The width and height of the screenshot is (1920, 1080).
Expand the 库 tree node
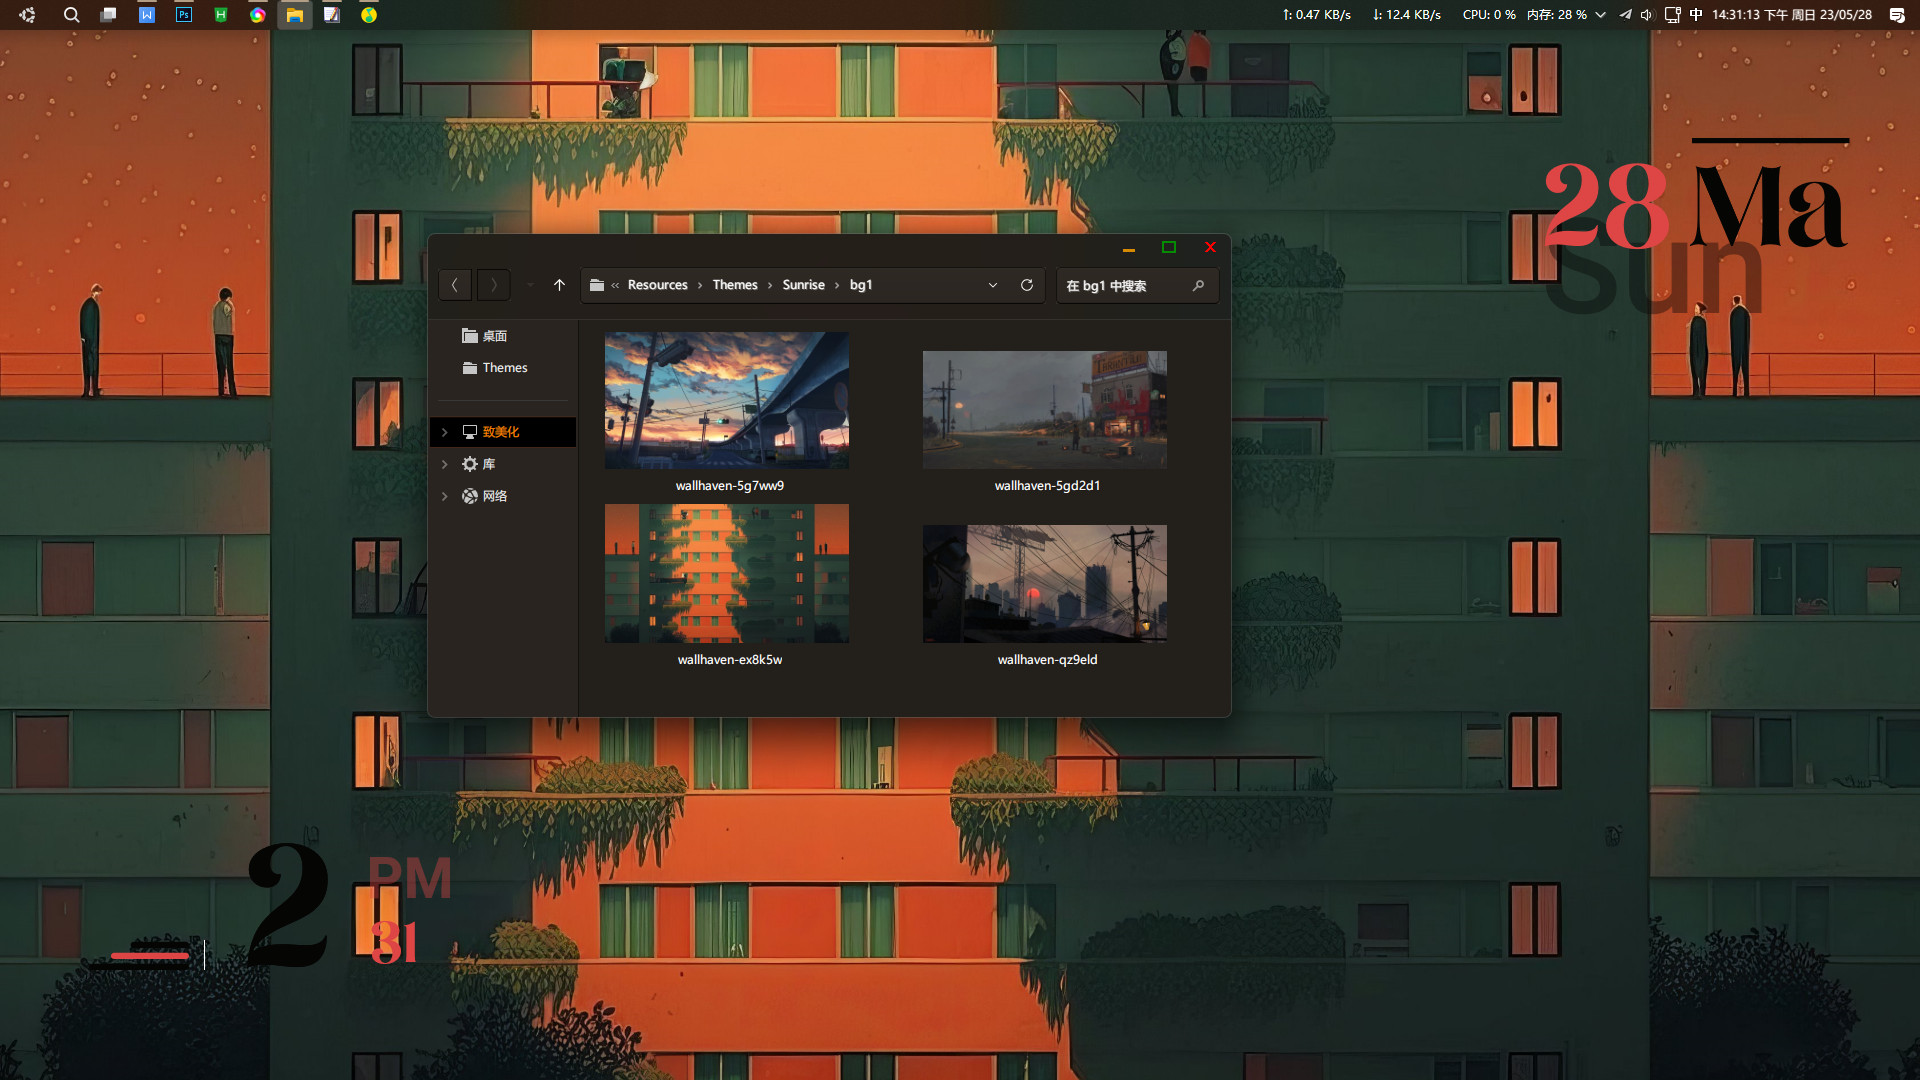pyautogui.click(x=445, y=464)
